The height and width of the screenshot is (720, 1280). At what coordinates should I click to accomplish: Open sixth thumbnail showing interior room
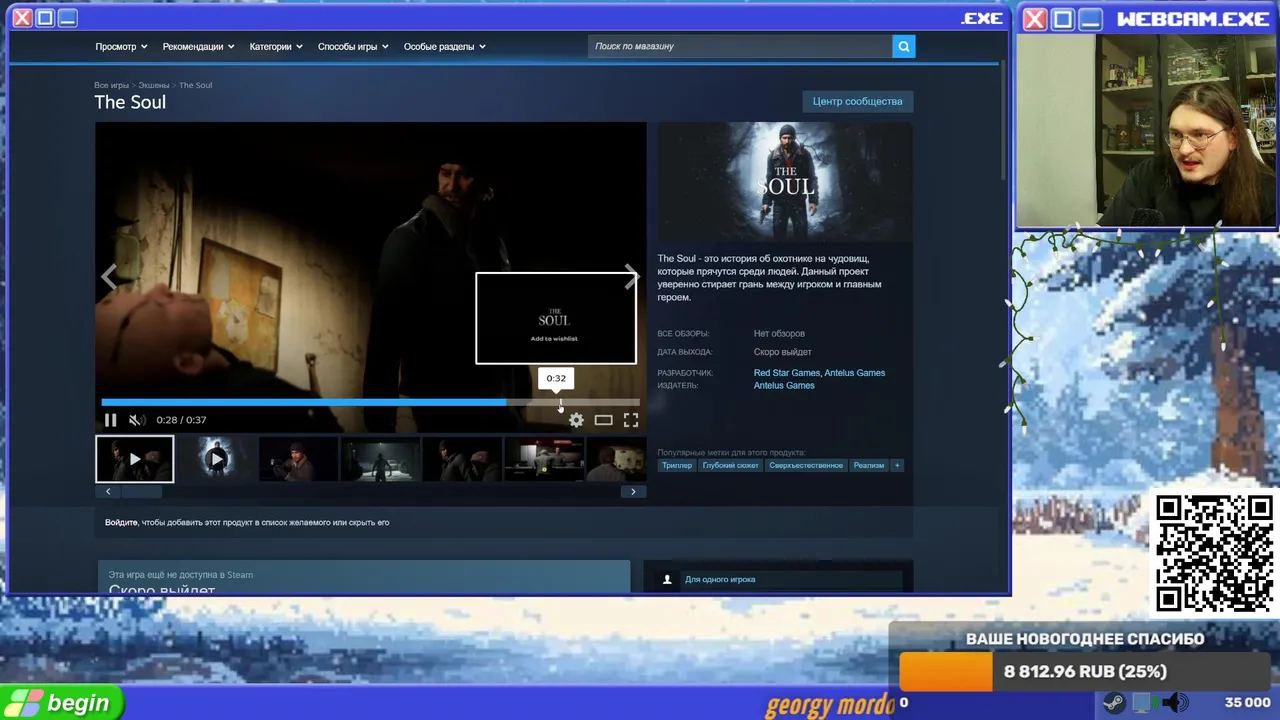(x=544, y=459)
